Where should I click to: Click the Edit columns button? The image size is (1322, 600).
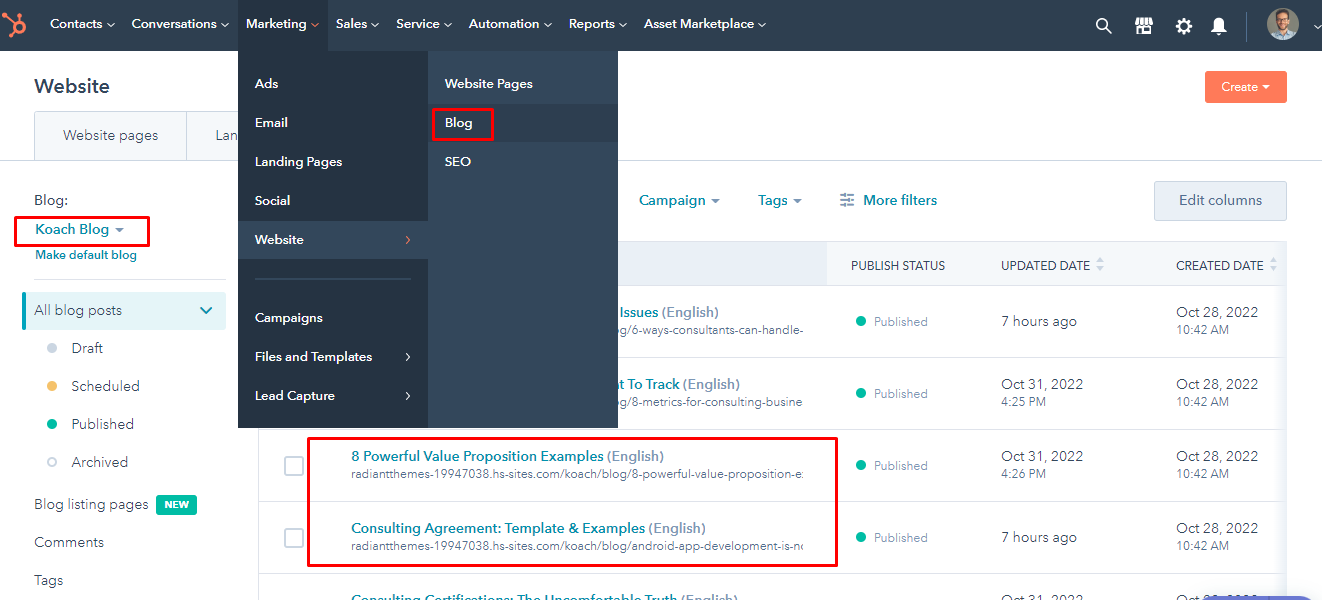[x=1220, y=200]
